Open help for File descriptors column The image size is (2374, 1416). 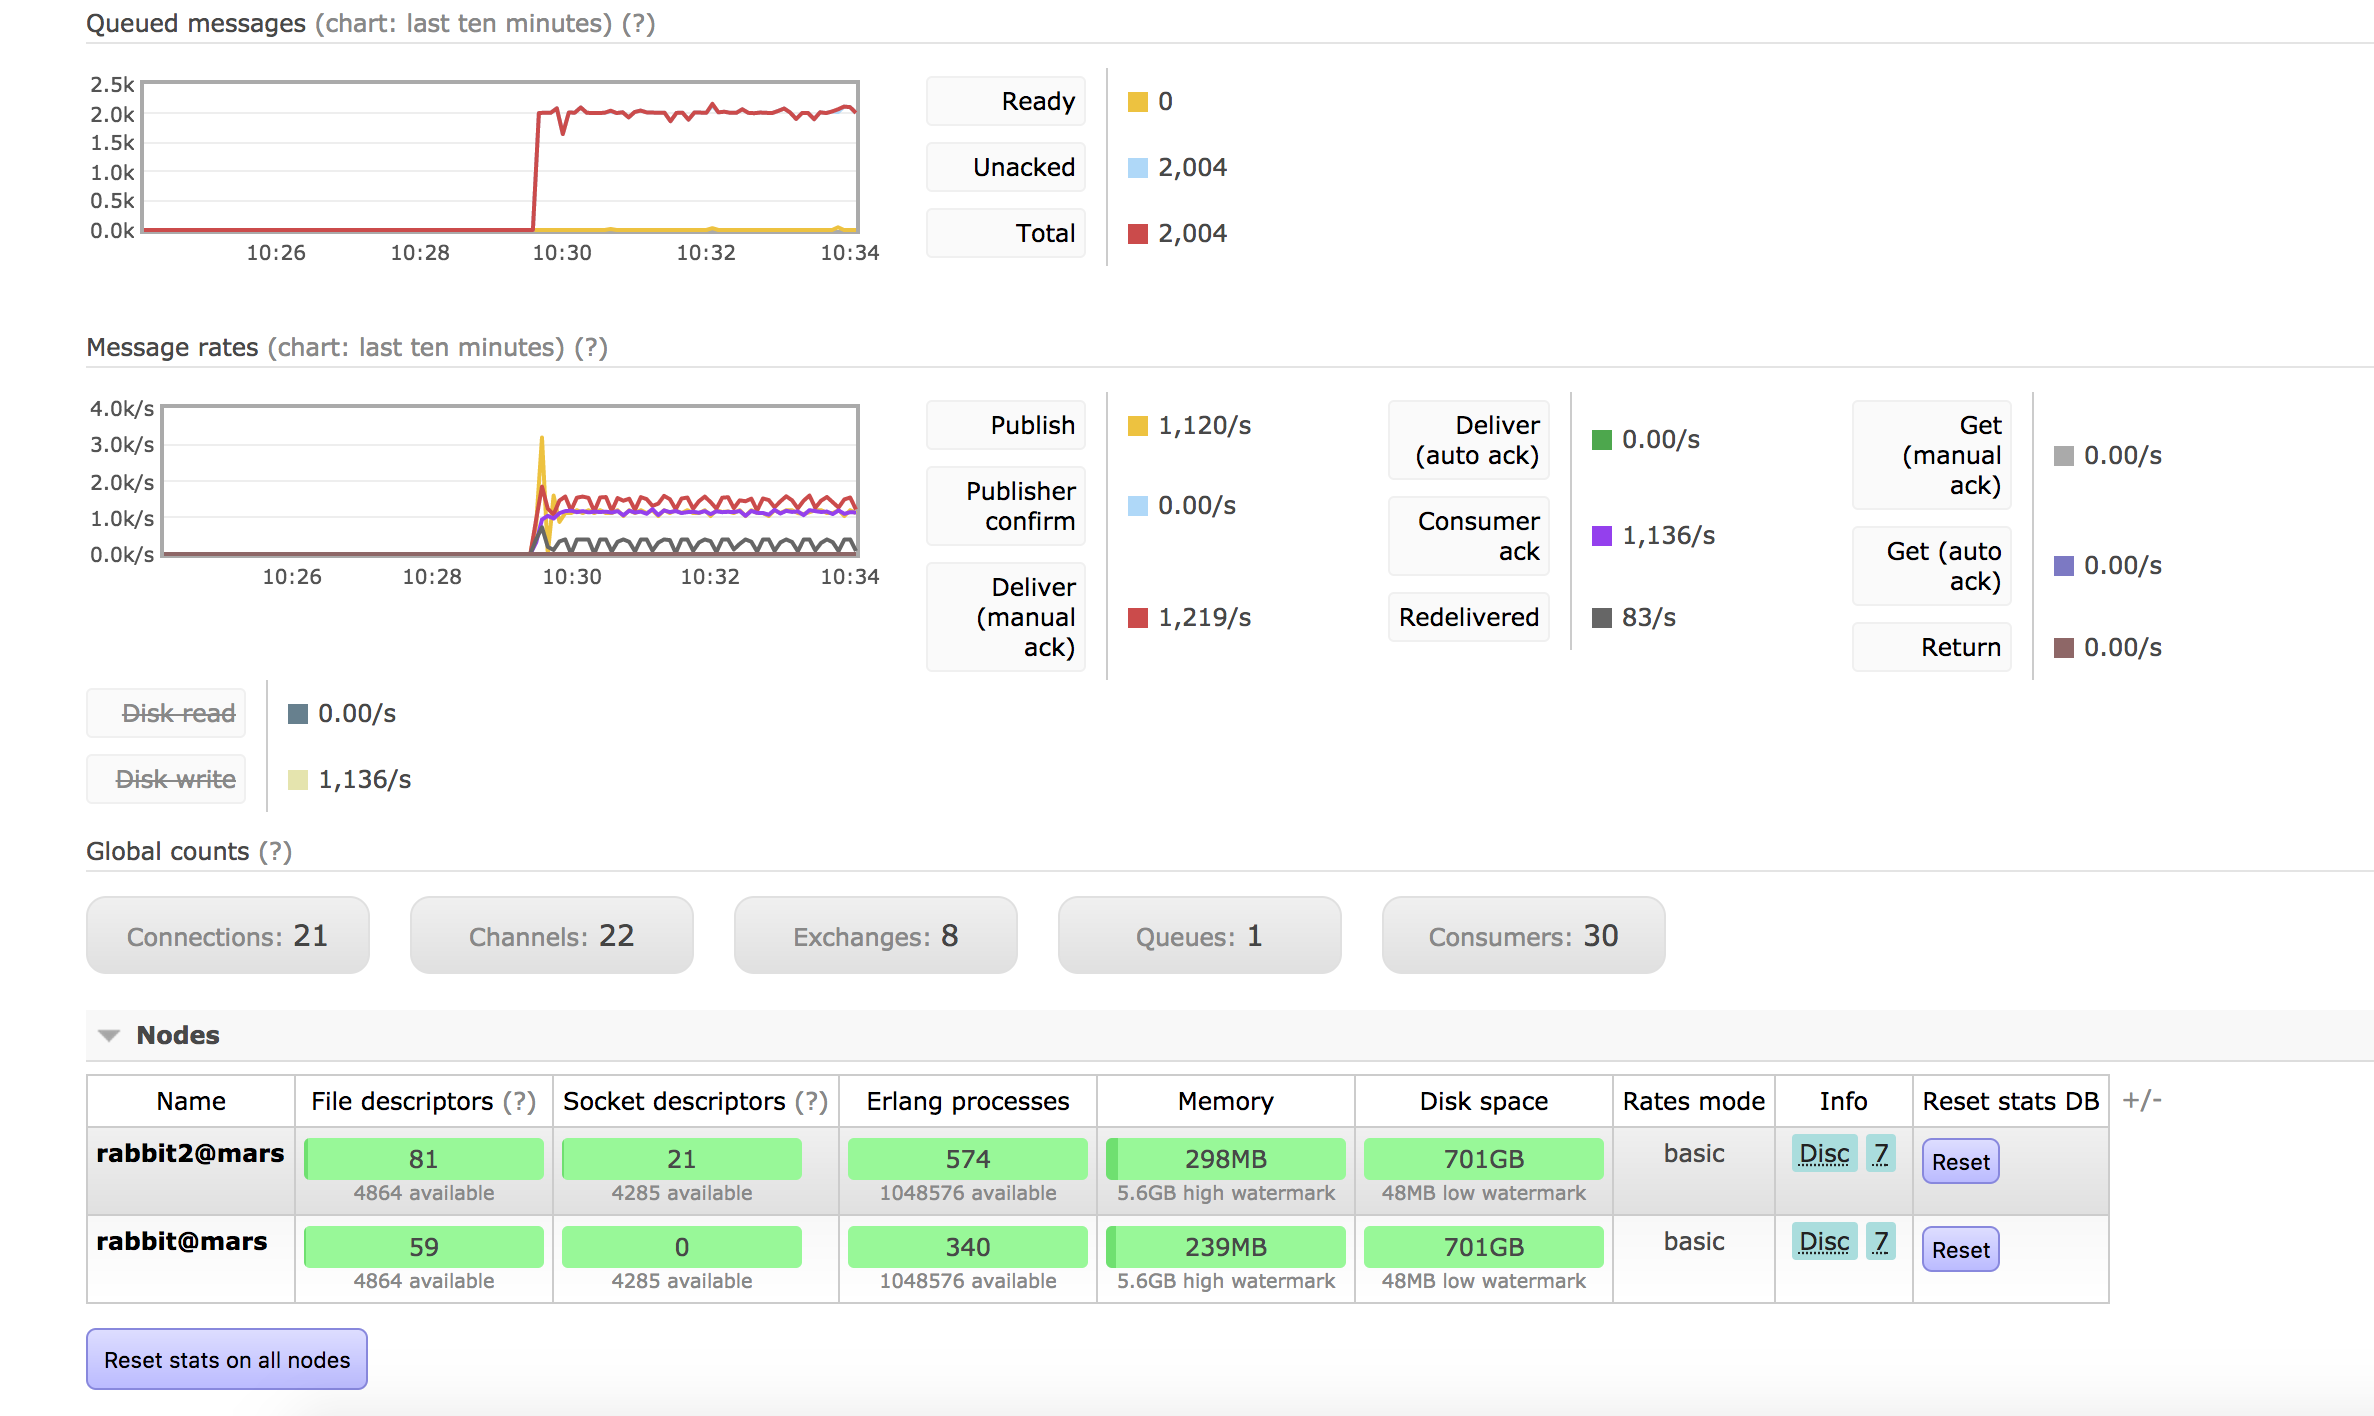point(520,1101)
